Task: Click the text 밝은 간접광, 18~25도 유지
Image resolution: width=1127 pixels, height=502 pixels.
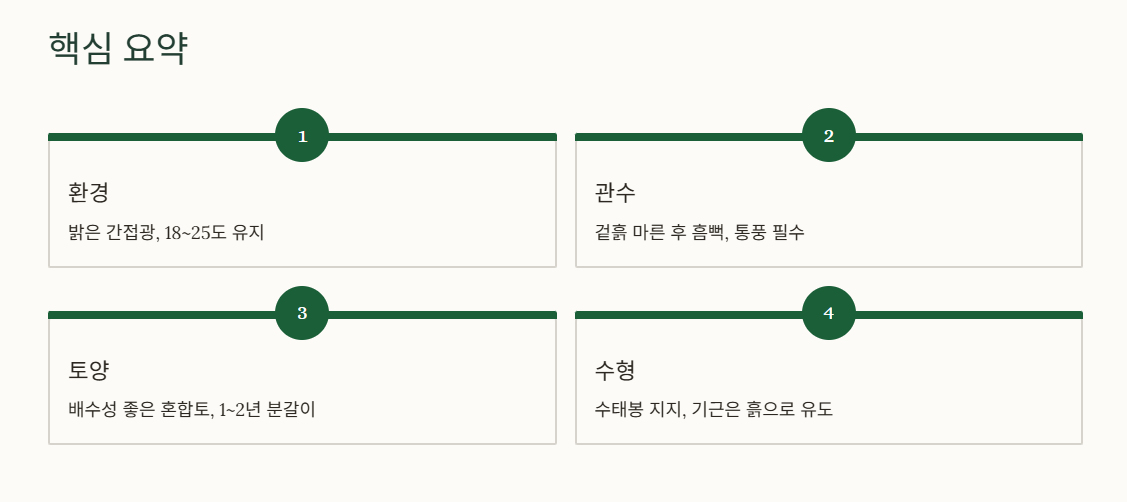Action: (x=167, y=232)
